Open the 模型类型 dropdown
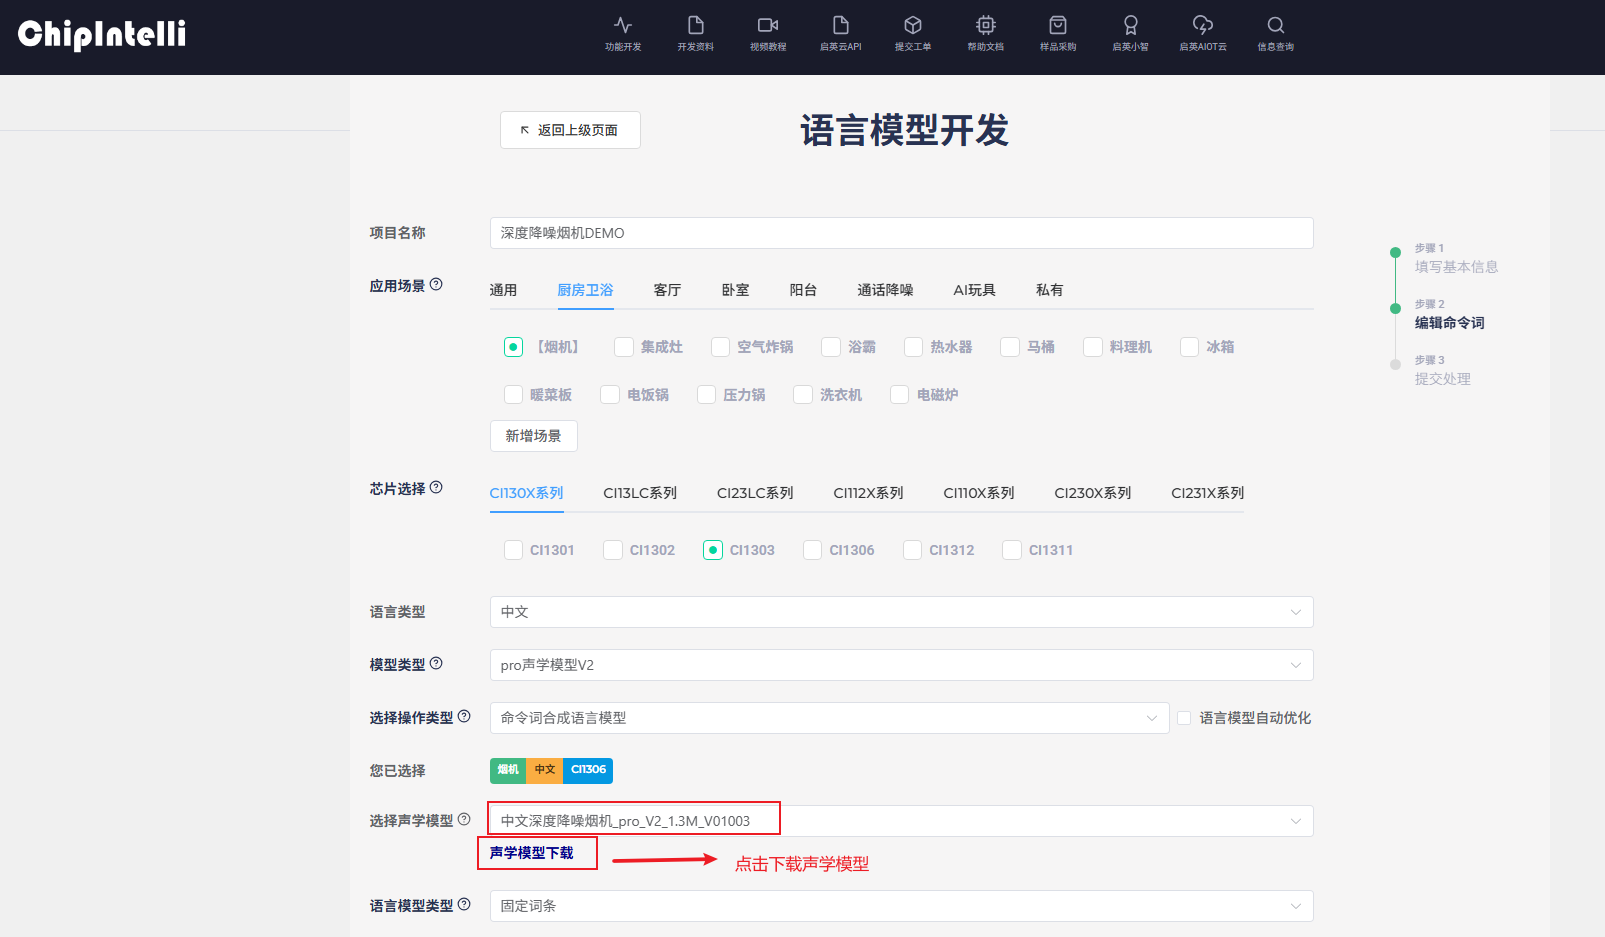Viewport: 1605px width, 937px height. pos(900,665)
